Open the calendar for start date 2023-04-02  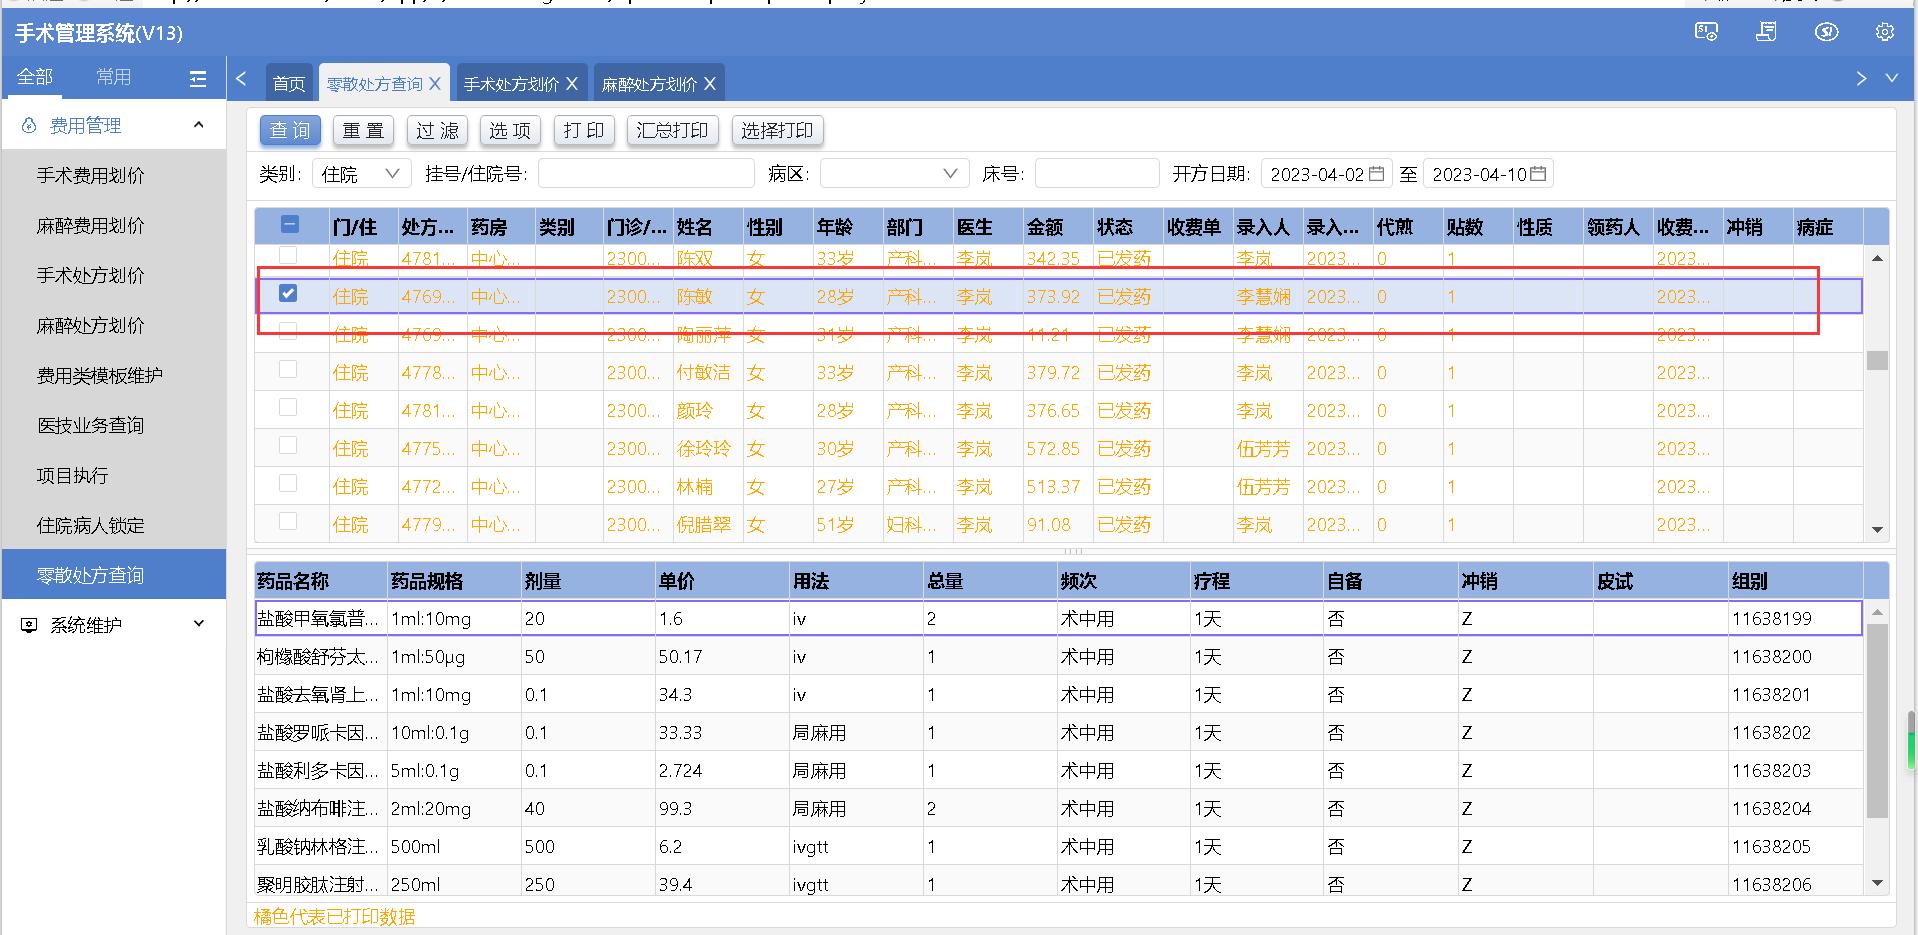click(x=1376, y=174)
